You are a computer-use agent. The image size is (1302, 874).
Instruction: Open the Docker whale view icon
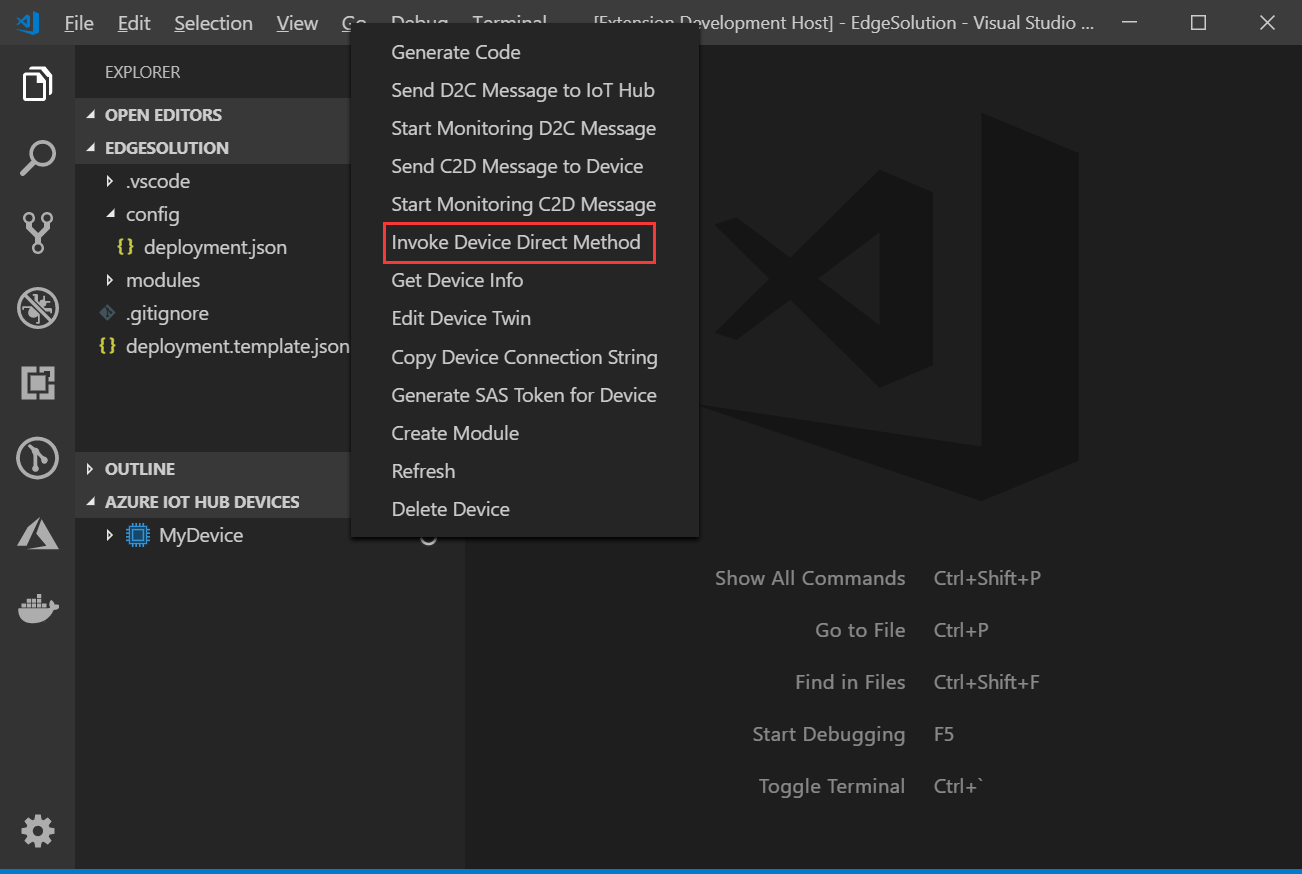[x=37, y=607]
